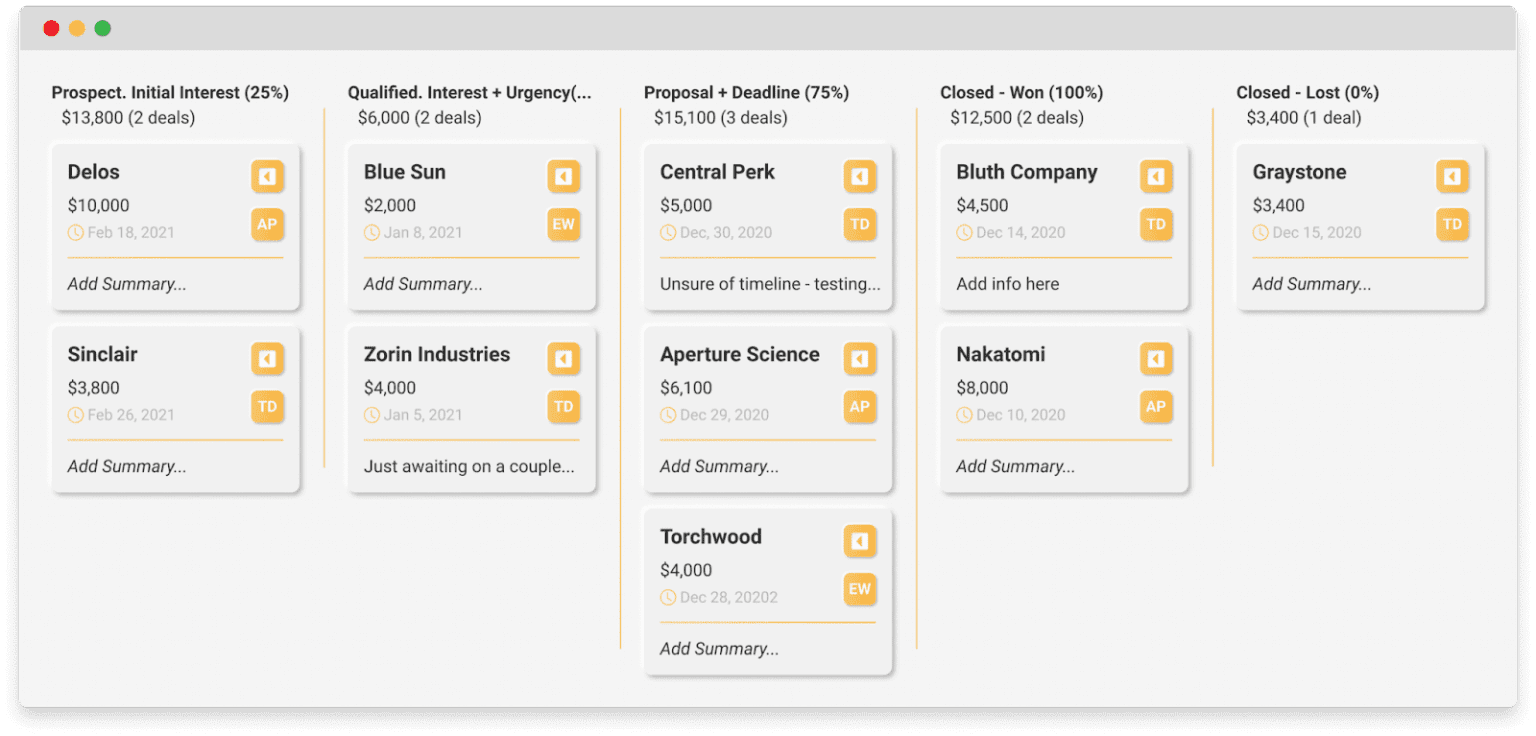
Task: Click the TD badge on the Sinclair card
Action: 267,407
